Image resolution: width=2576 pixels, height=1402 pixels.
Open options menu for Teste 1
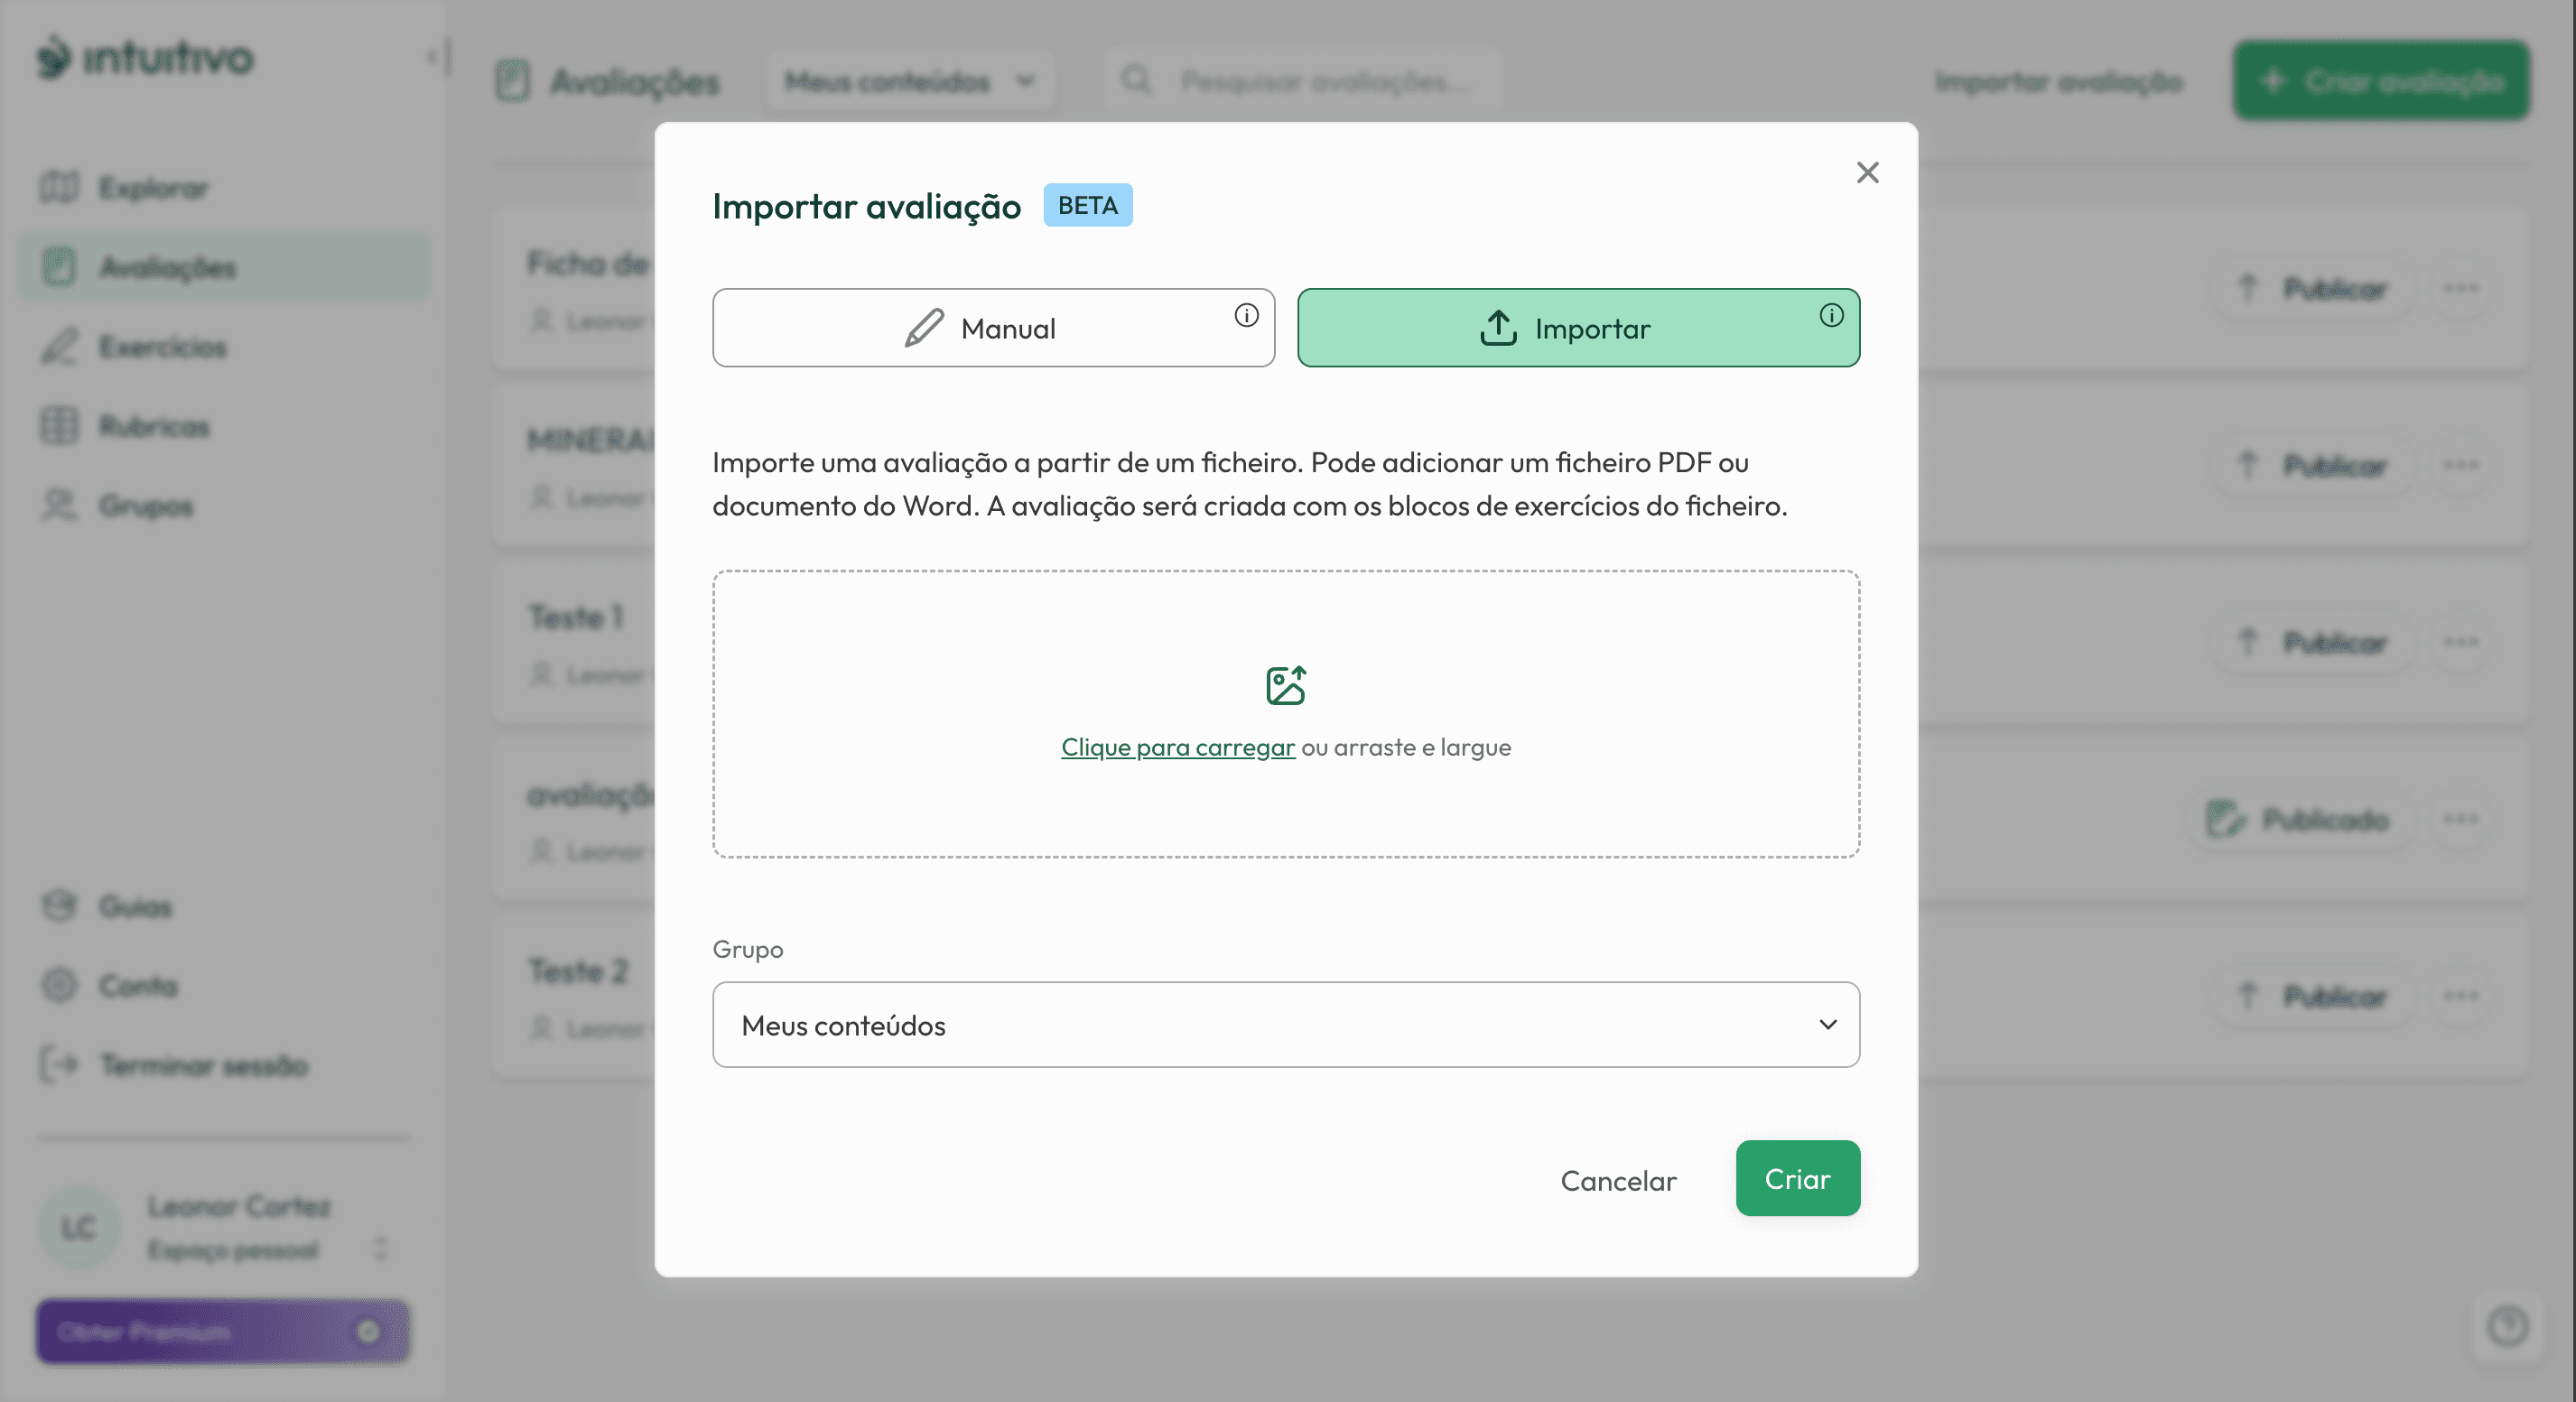click(x=2460, y=642)
